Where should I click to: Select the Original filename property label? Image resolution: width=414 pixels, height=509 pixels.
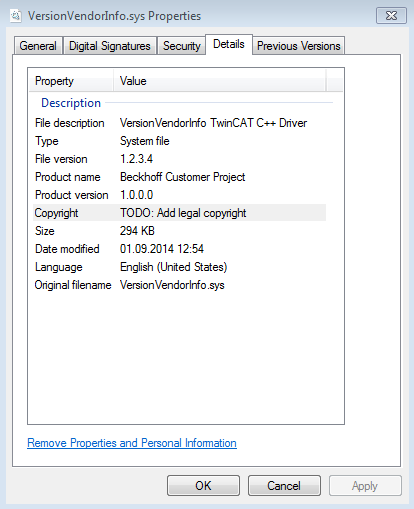(73, 285)
